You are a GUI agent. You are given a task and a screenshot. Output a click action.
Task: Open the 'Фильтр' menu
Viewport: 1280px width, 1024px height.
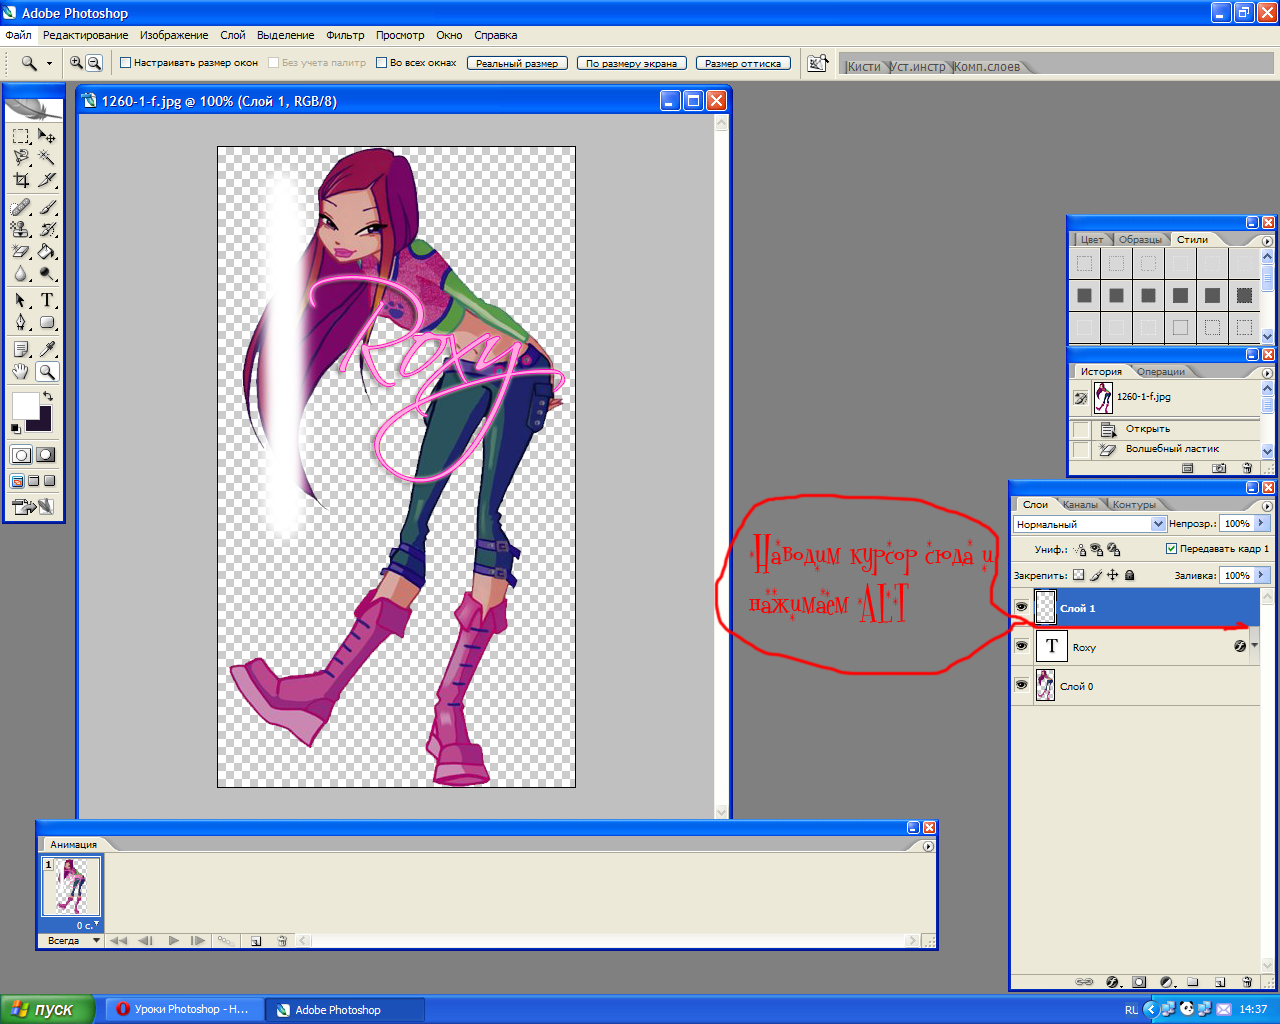(x=345, y=35)
